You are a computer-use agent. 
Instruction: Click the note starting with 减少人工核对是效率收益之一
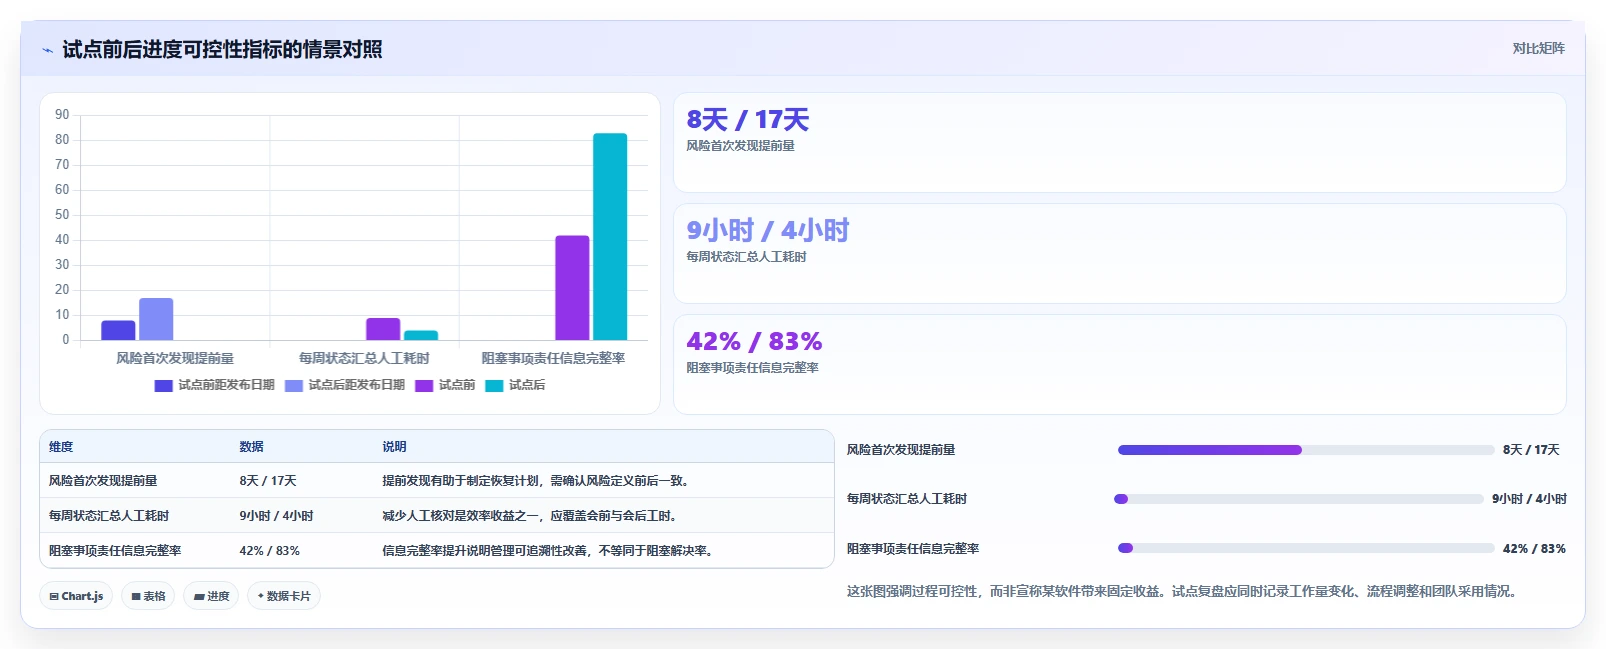point(531,516)
